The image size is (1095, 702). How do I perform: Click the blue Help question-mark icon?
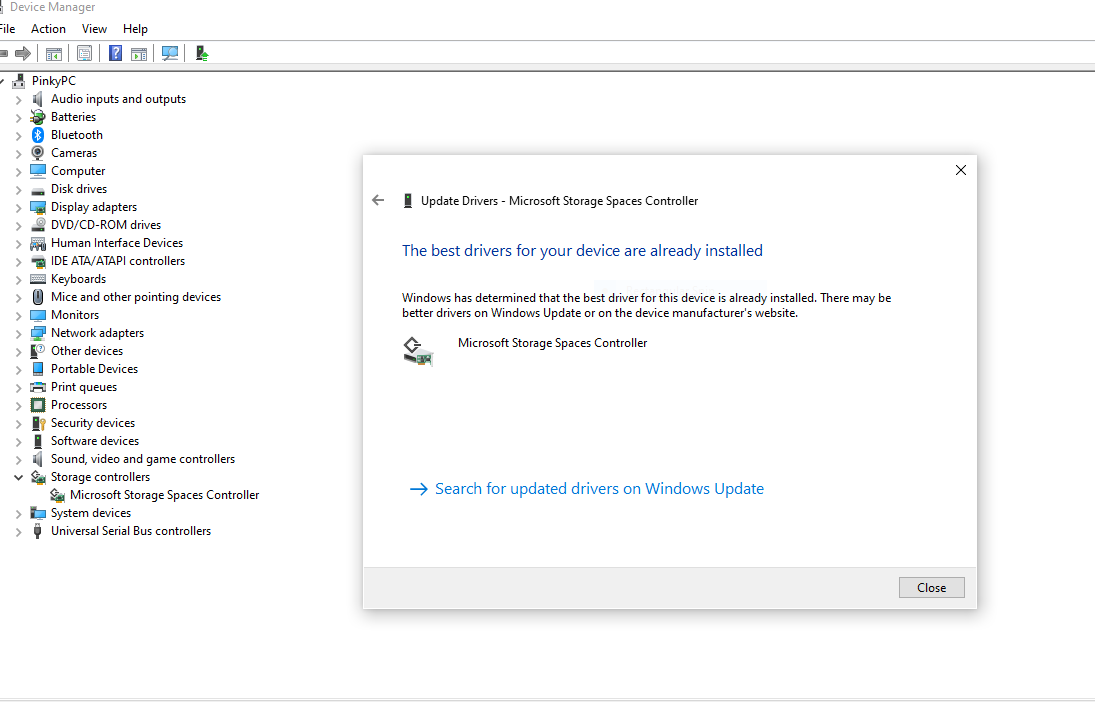pyautogui.click(x=115, y=53)
